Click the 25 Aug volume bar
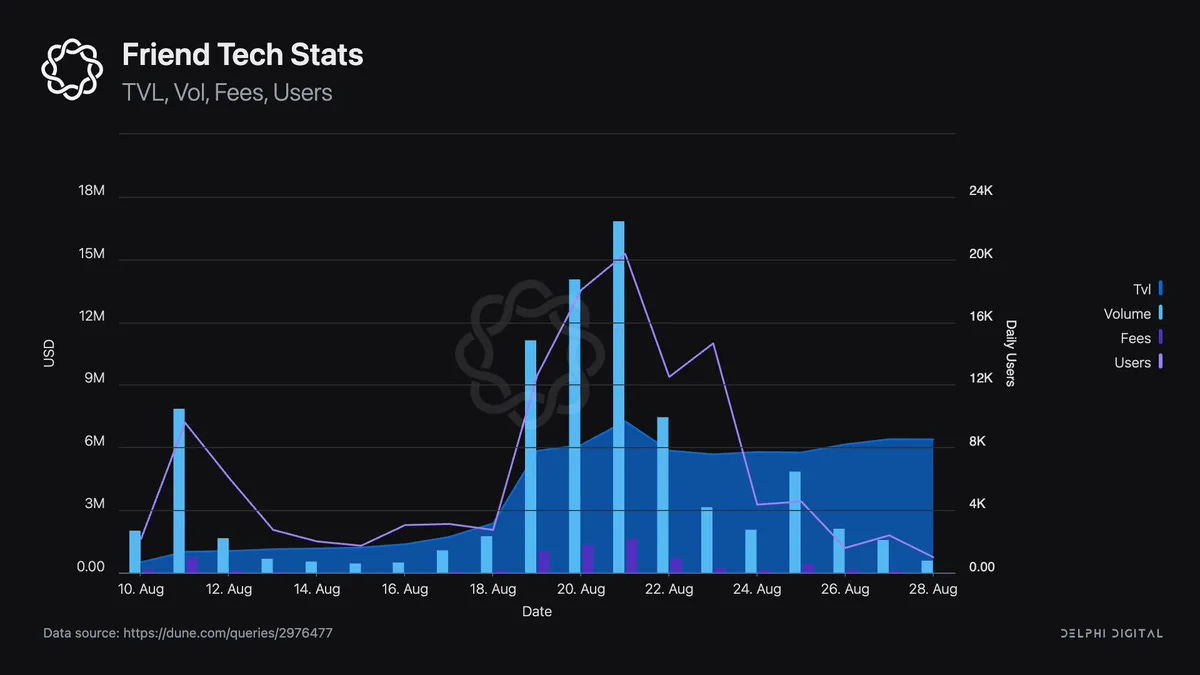This screenshot has height=675, width=1200. click(x=794, y=522)
